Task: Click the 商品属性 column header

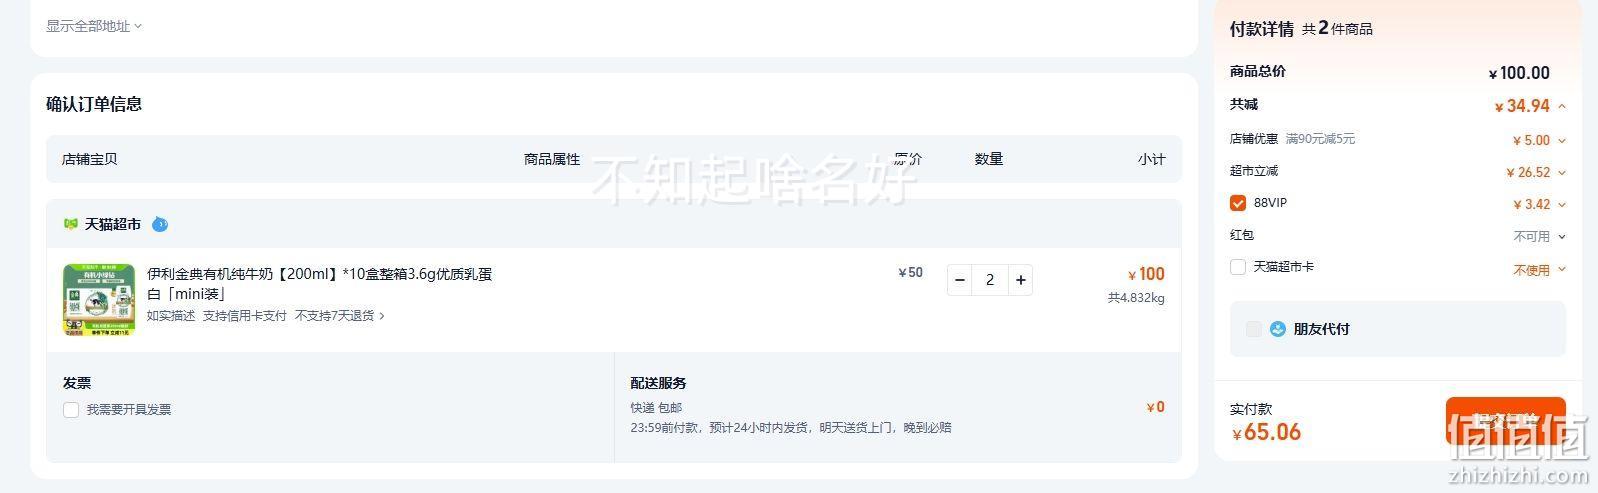Action: (552, 159)
